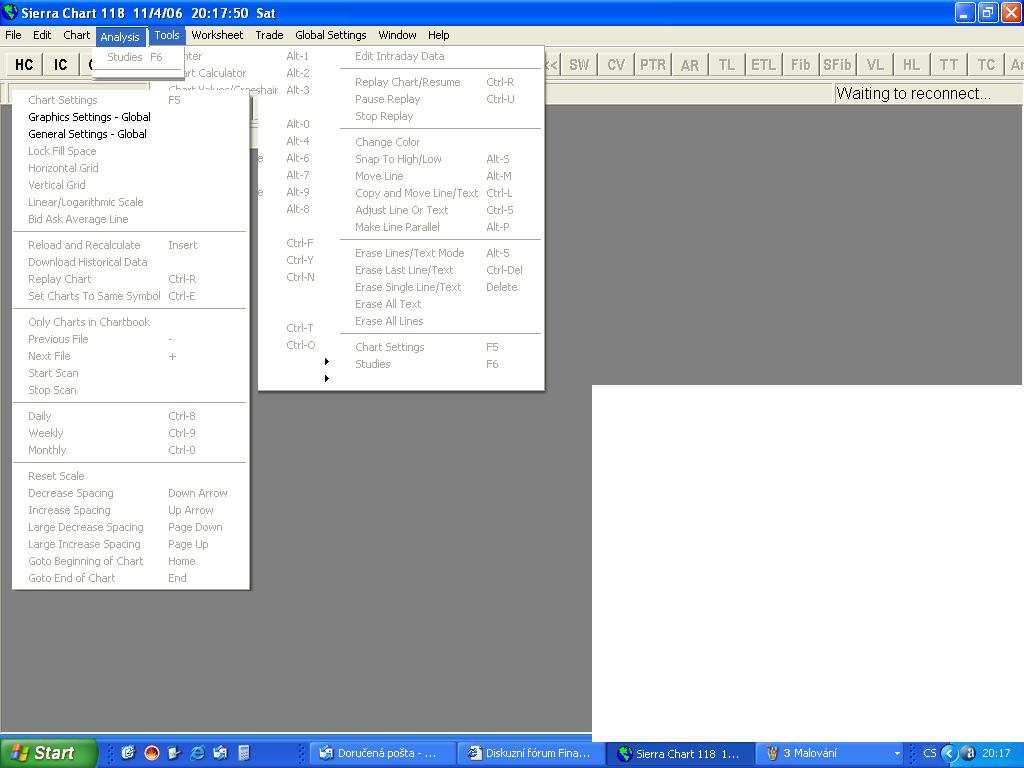Show hidden tray icons chevron
This screenshot has width=1024, height=768.
949,753
